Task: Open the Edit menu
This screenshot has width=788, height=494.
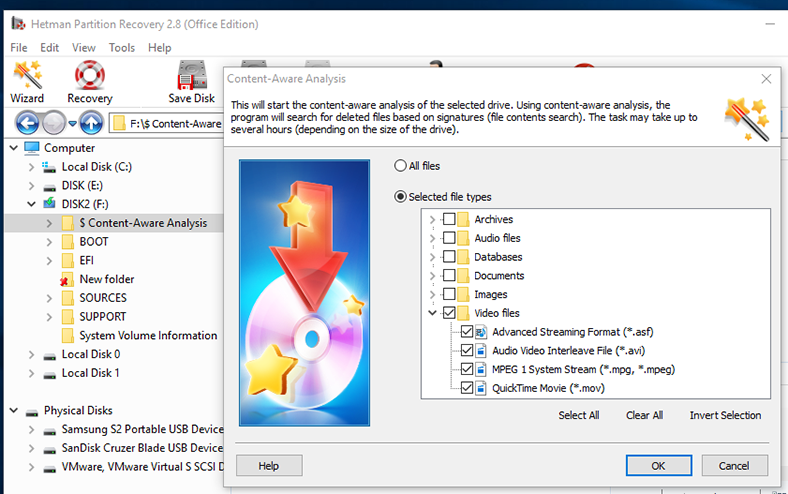Action: [x=49, y=48]
